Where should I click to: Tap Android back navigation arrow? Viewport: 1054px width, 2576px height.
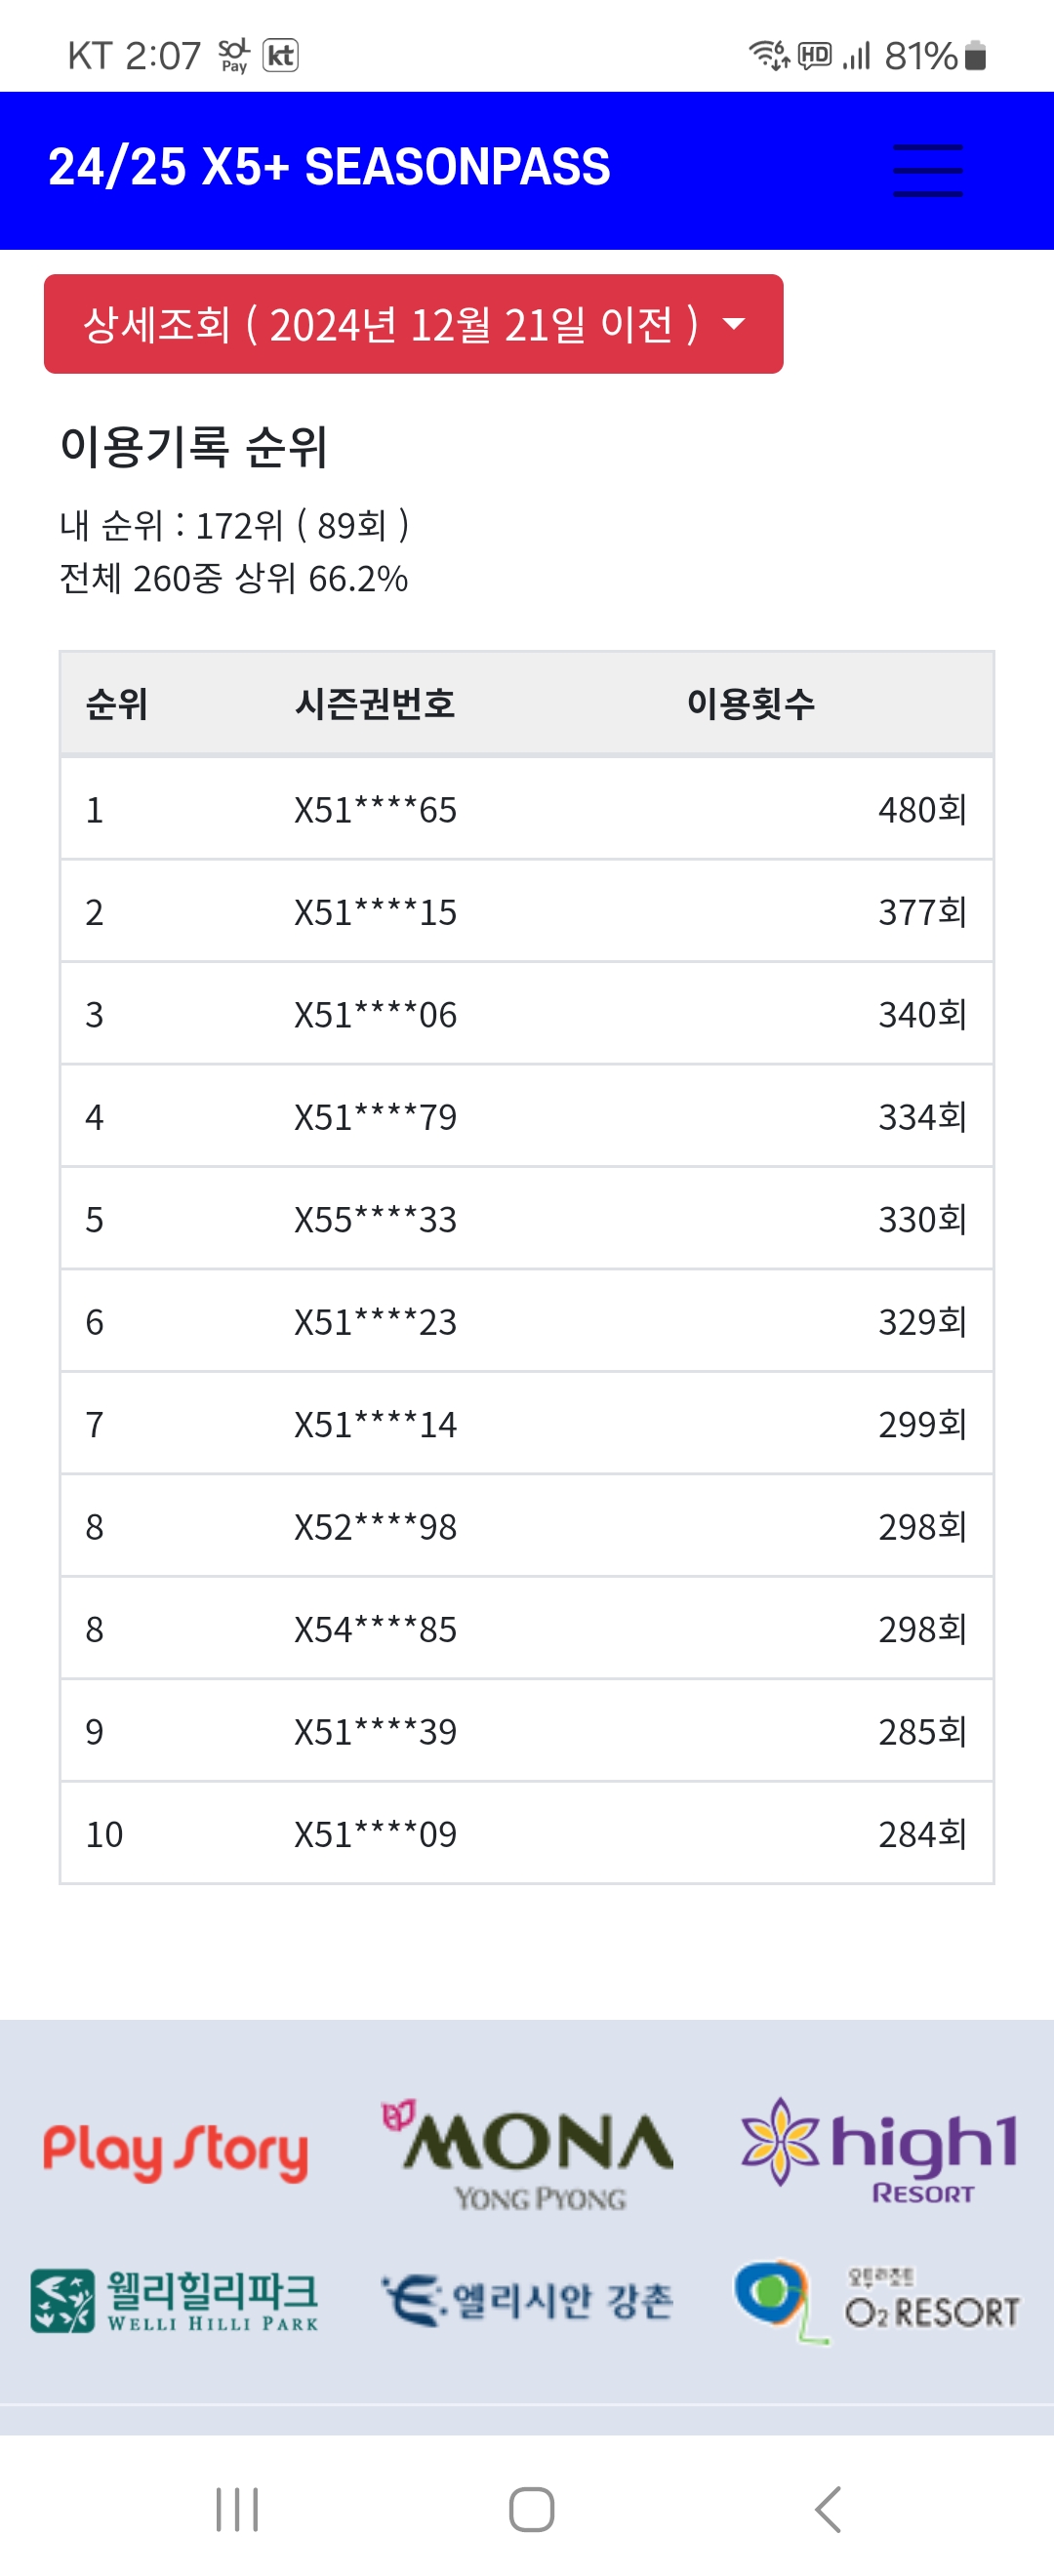click(828, 2509)
